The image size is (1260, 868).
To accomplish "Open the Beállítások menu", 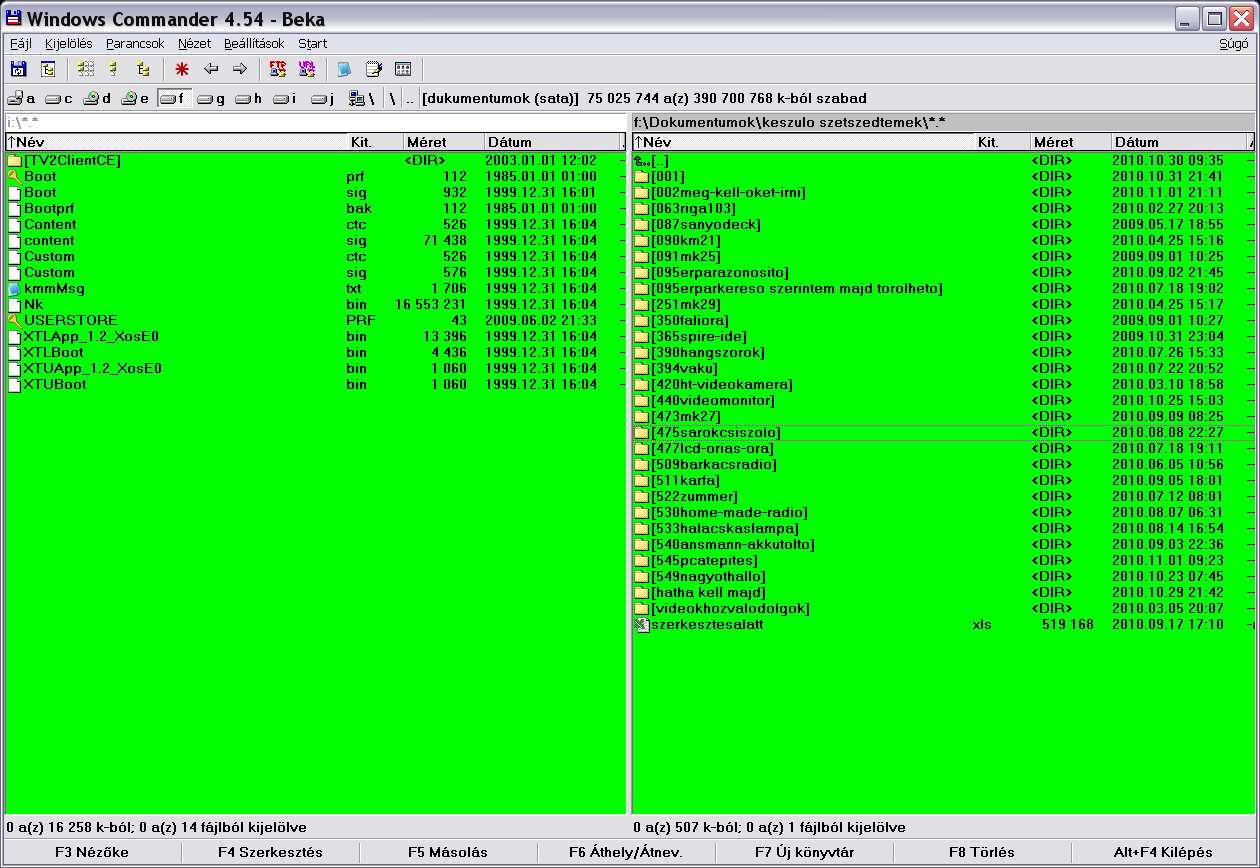I will click(x=254, y=44).
